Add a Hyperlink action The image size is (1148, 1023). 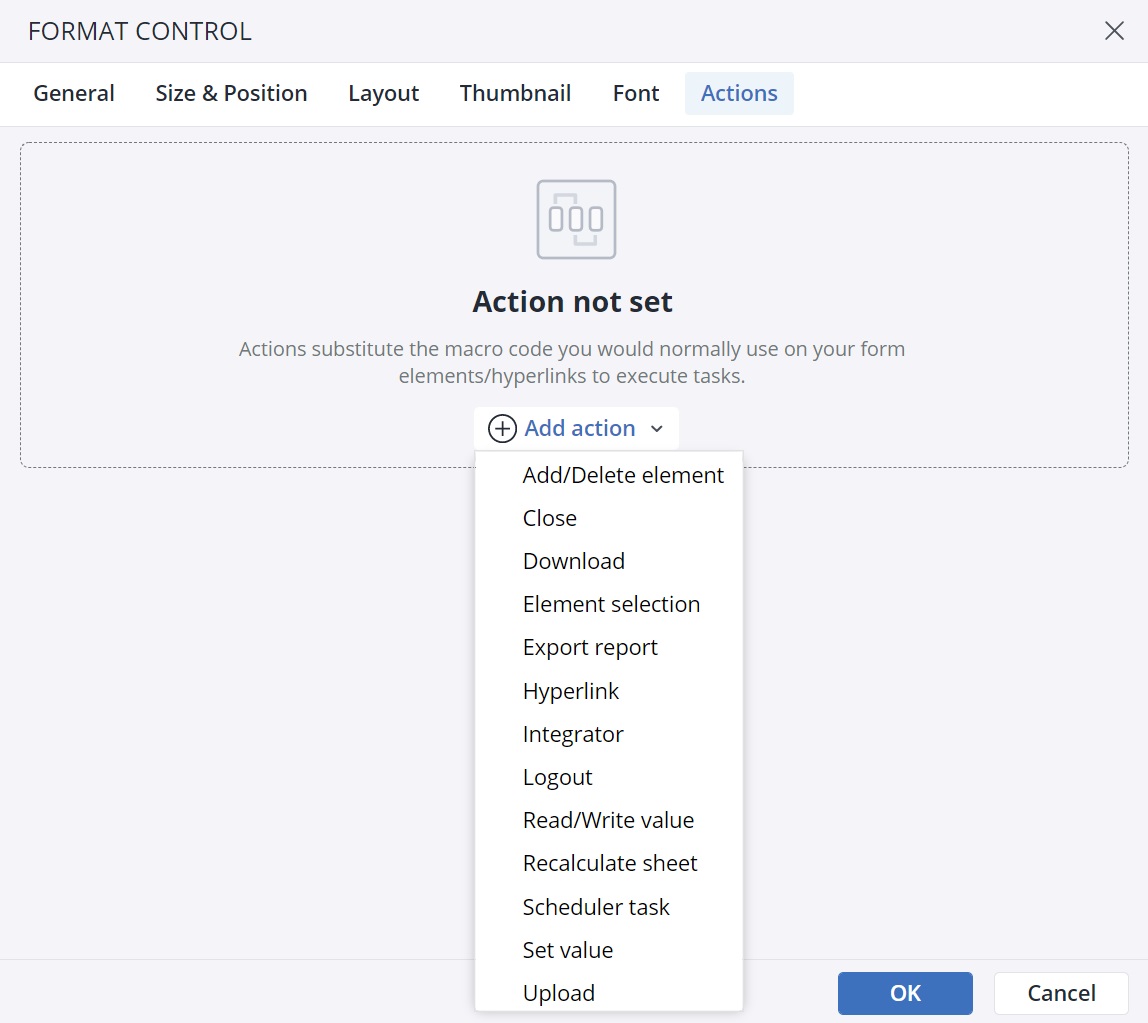(608, 691)
